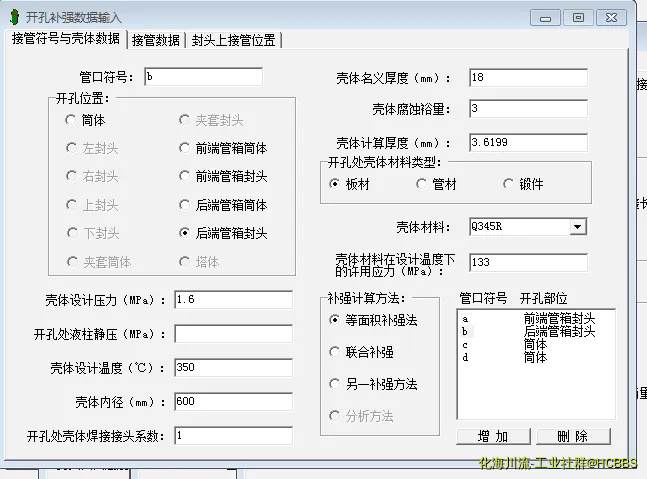
Task: Click 壳体内径 input field
Action: pos(234,402)
